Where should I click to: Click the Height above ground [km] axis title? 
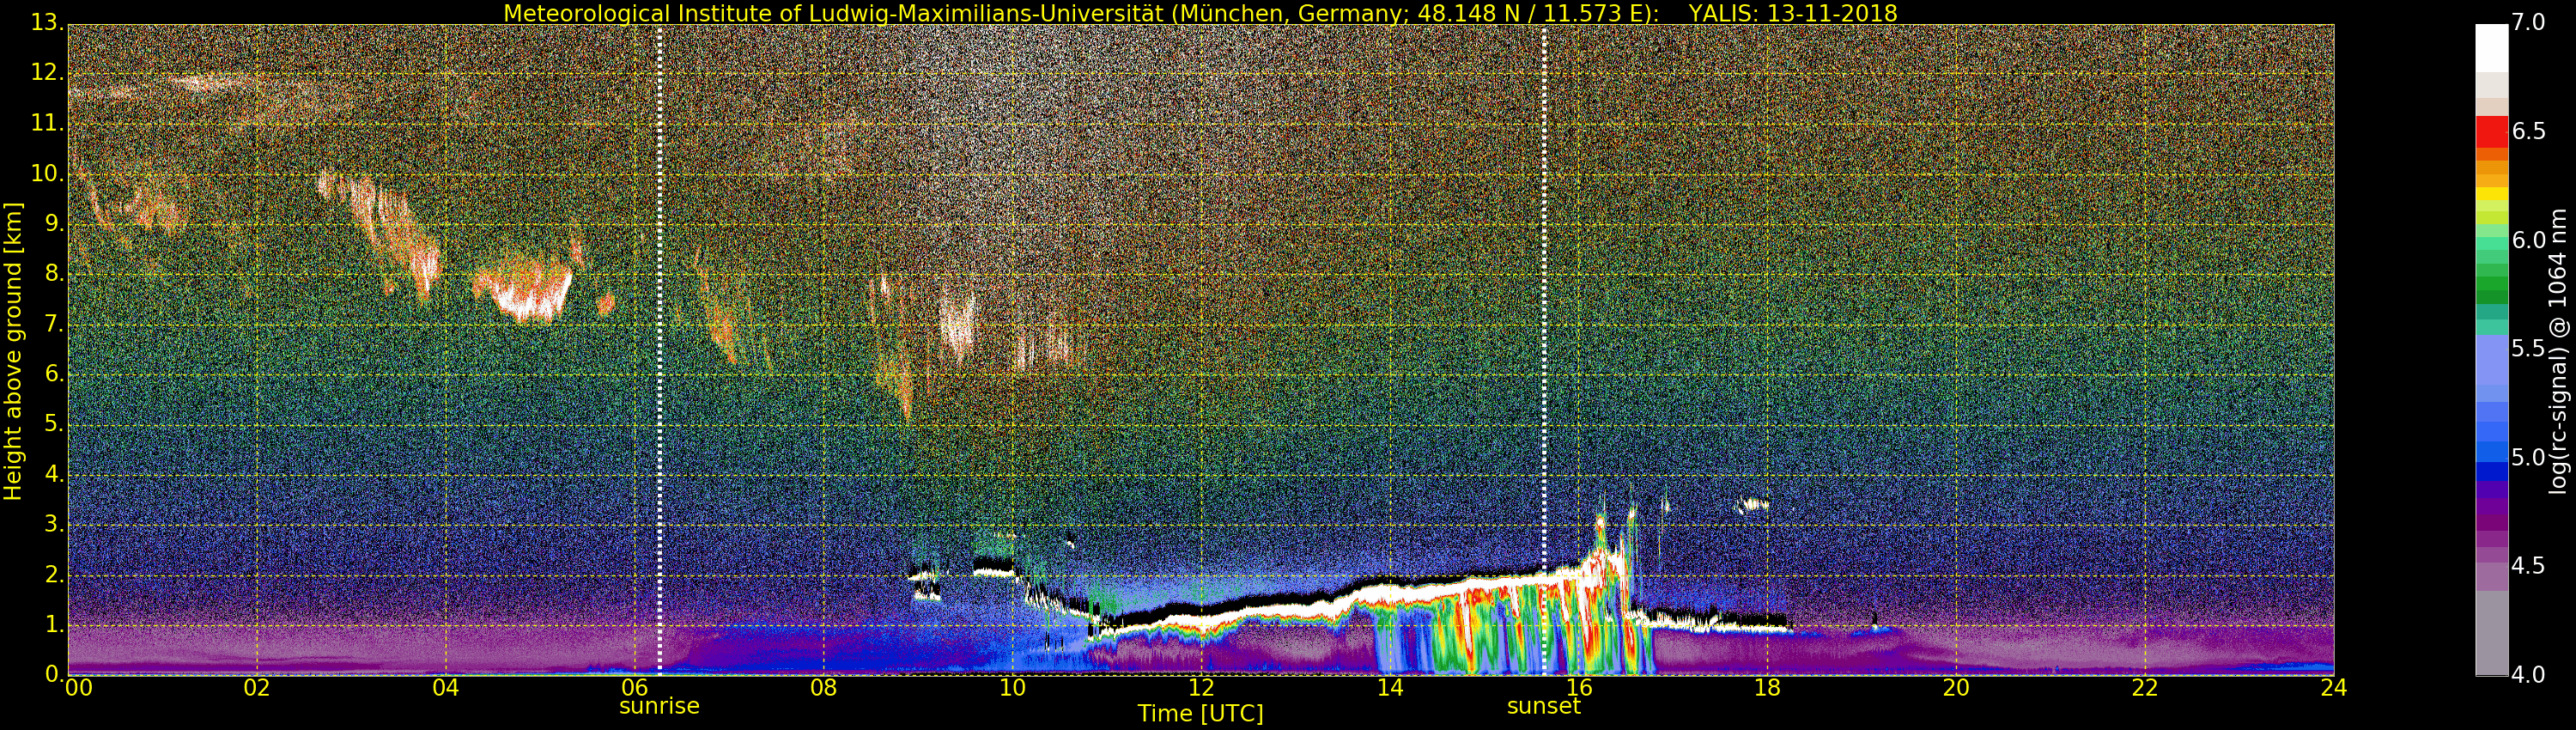13,350
